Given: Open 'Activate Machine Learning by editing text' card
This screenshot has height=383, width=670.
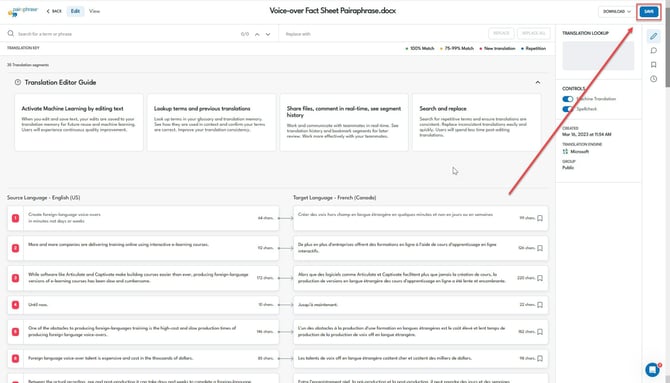Looking at the screenshot, I should 79,122.
